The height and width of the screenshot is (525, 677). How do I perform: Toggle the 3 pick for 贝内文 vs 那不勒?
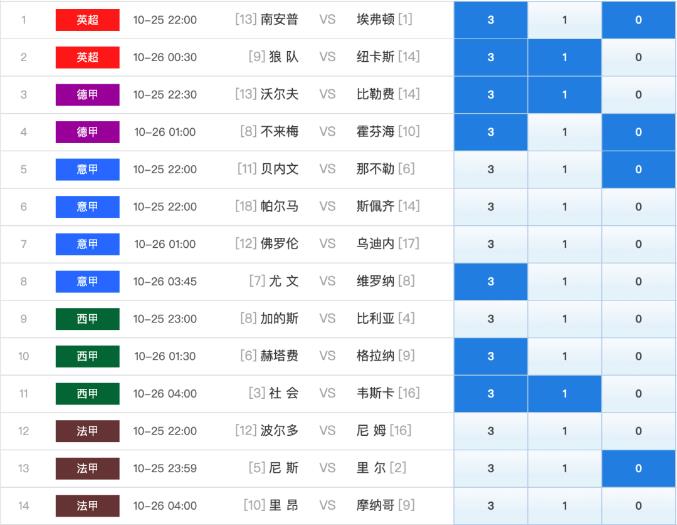490,169
